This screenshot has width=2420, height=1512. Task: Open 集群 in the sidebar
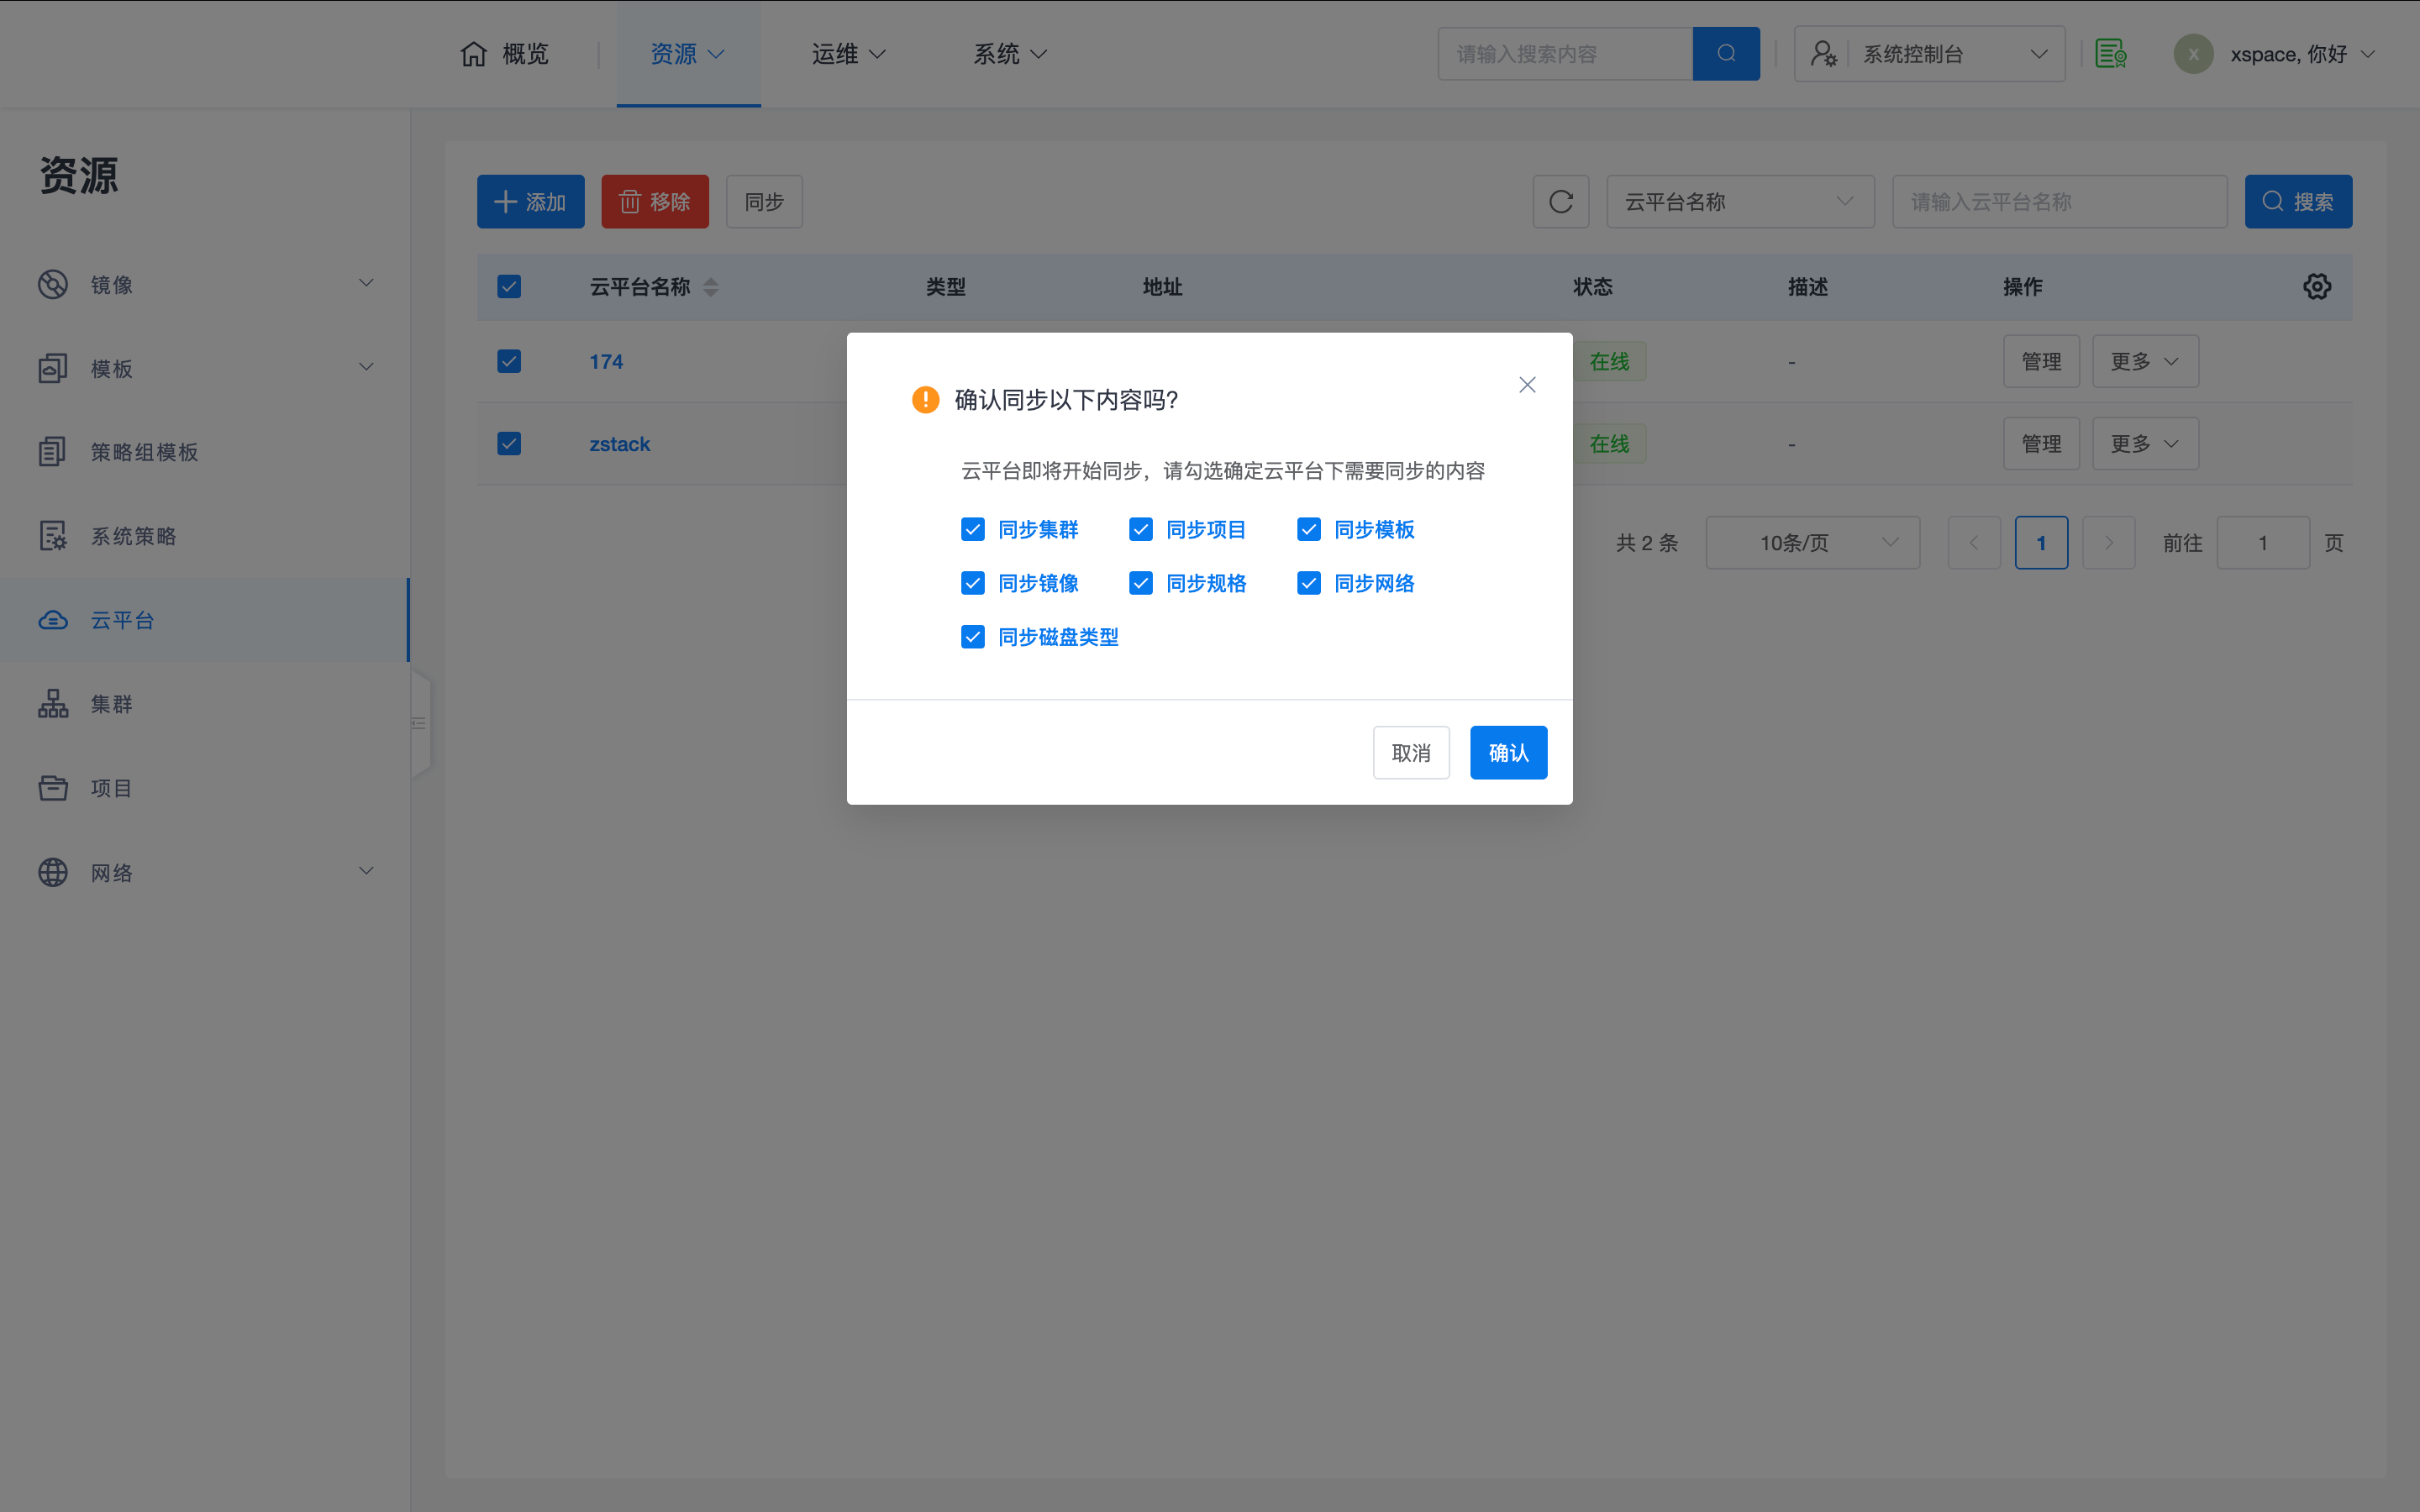coord(111,704)
